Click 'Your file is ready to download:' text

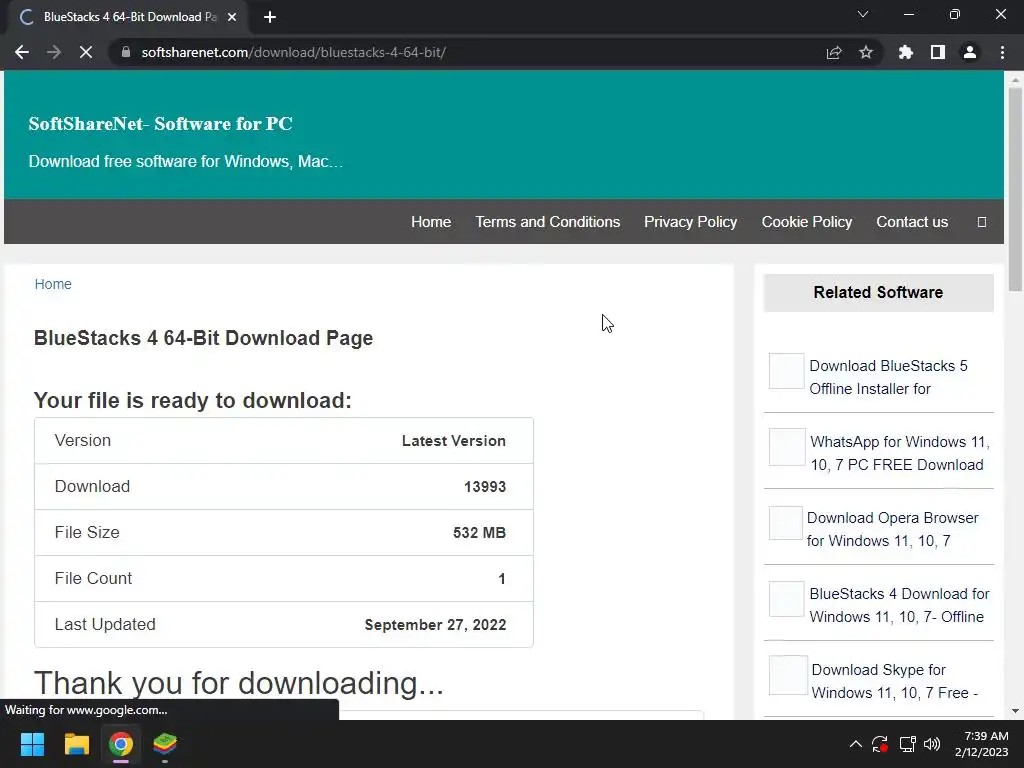193,400
